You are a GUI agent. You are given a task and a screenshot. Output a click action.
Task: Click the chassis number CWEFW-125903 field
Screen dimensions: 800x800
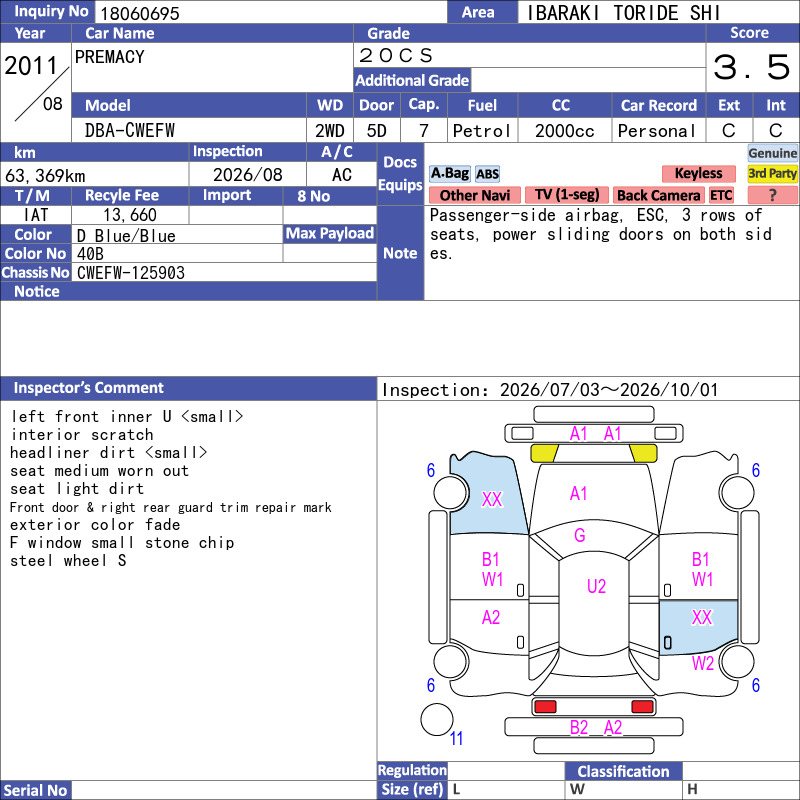[x=224, y=272]
